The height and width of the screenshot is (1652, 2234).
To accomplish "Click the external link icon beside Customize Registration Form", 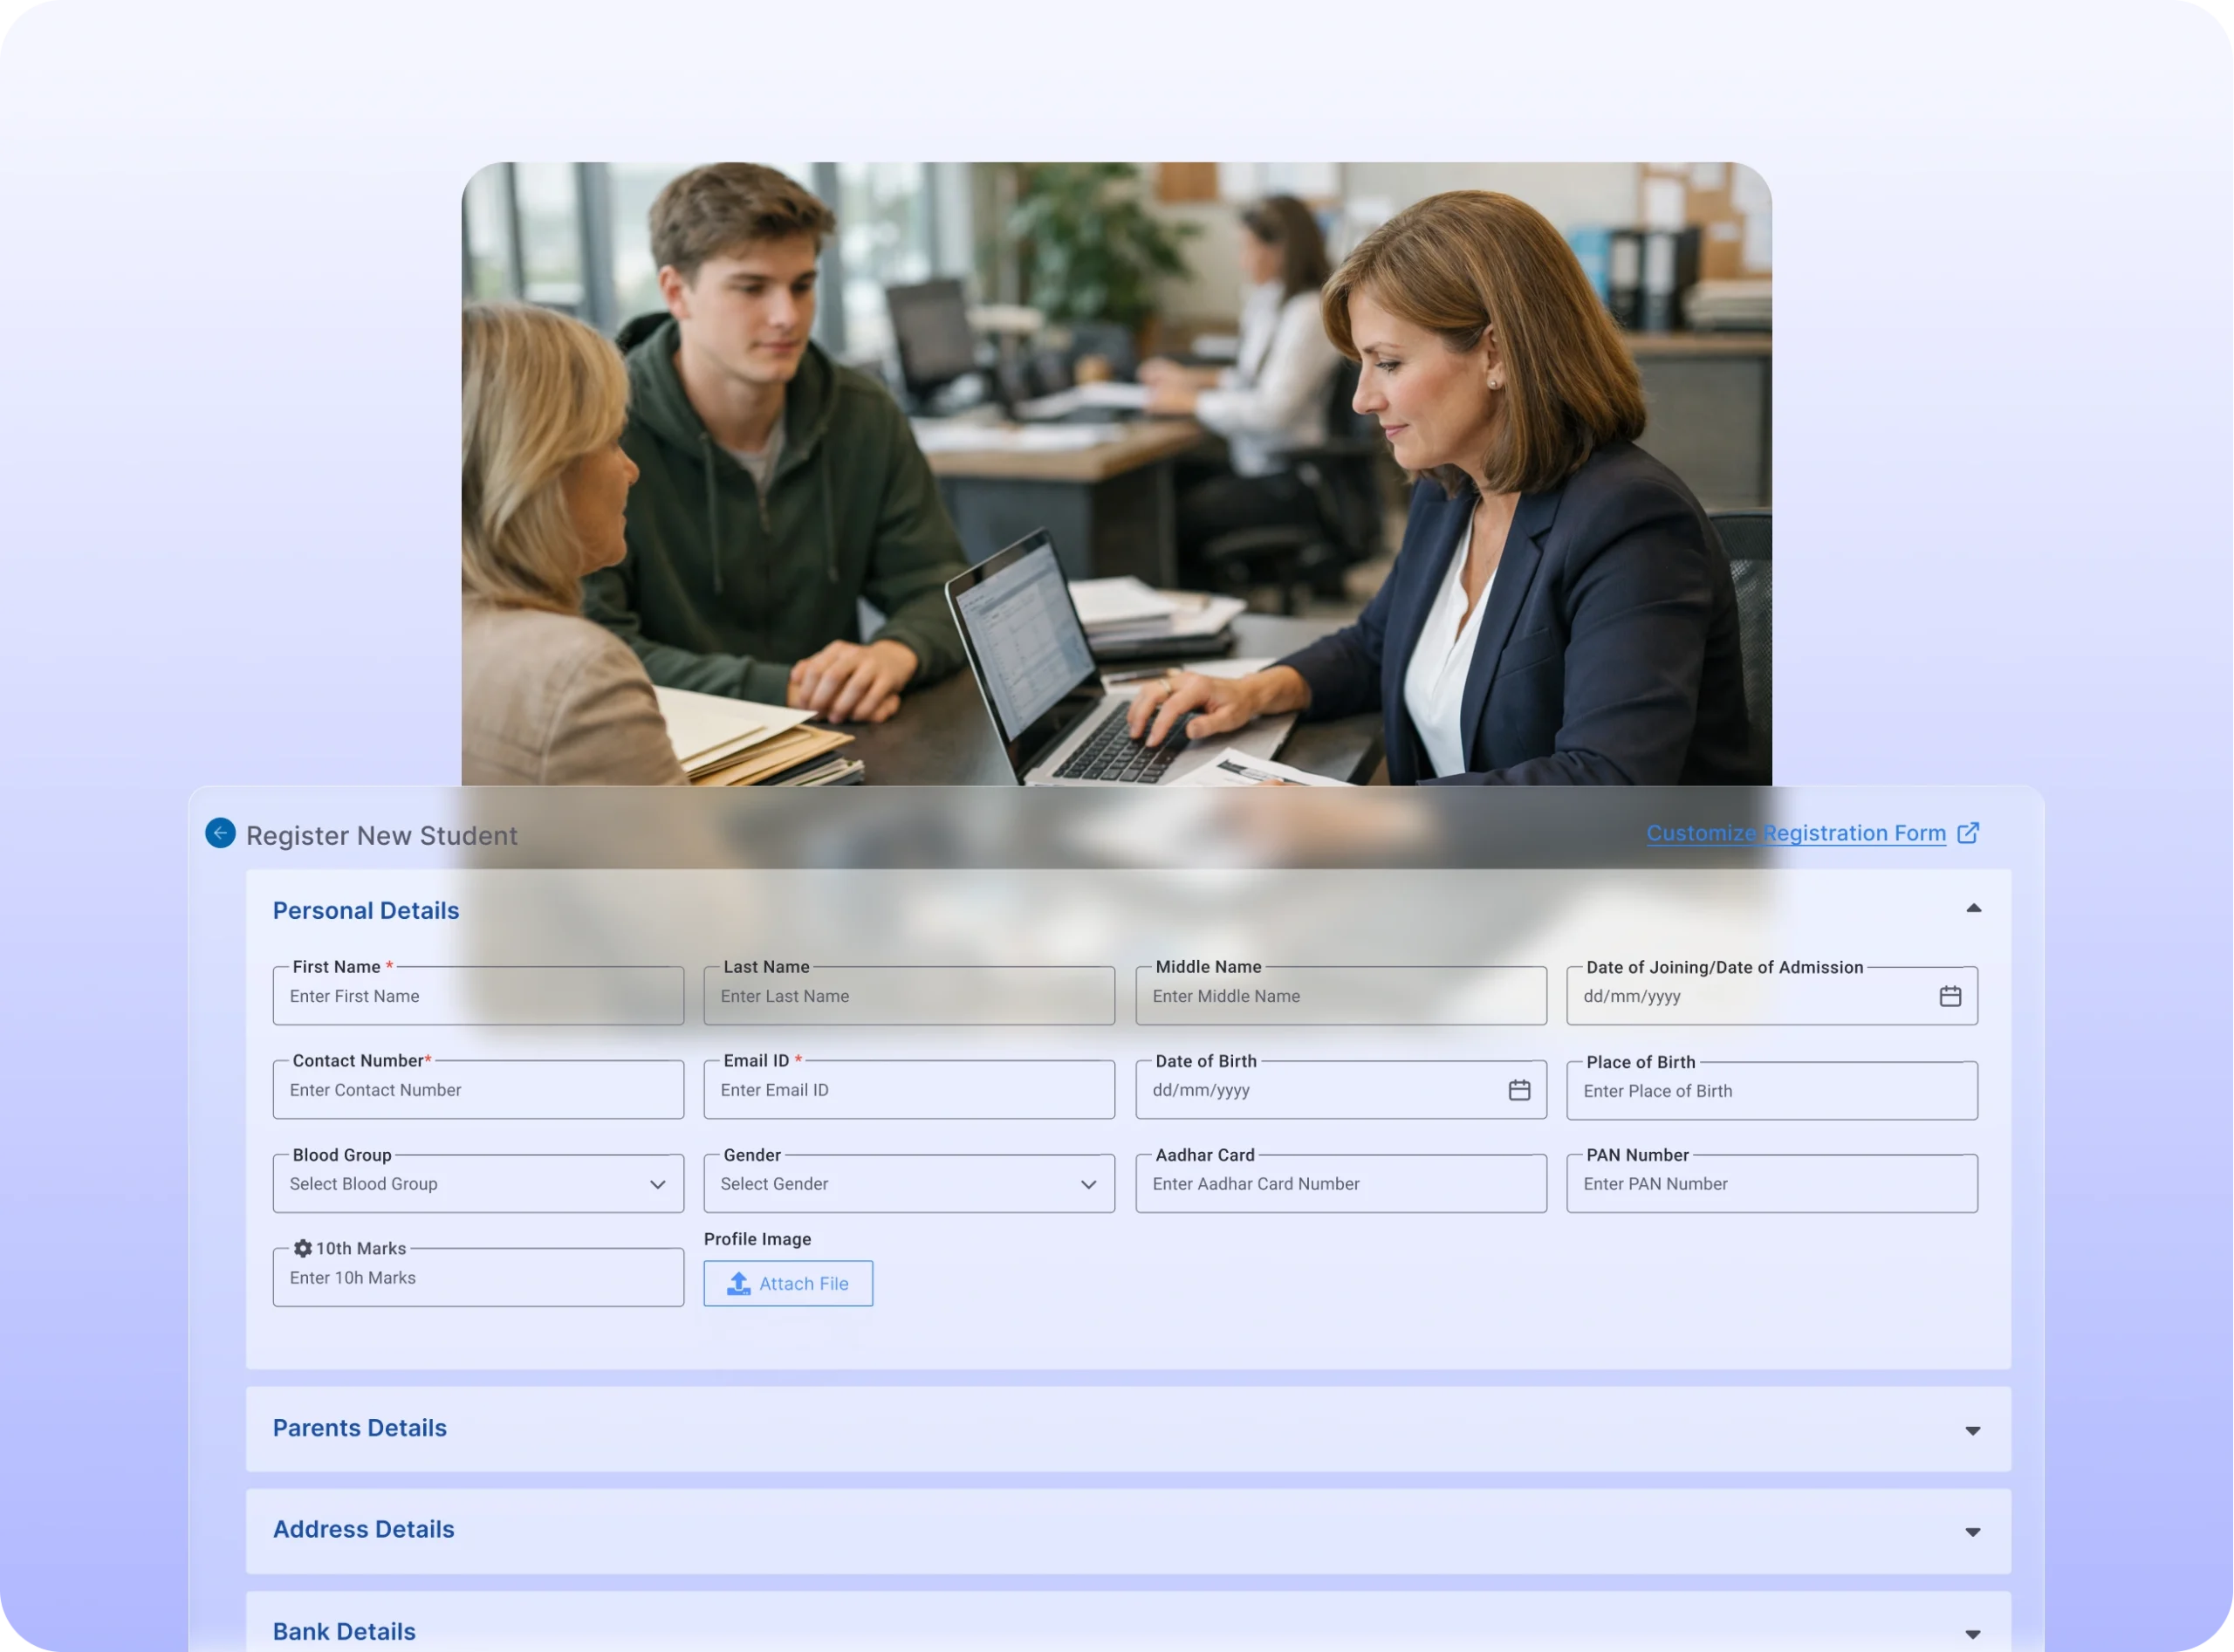I will coord(1967,833).
